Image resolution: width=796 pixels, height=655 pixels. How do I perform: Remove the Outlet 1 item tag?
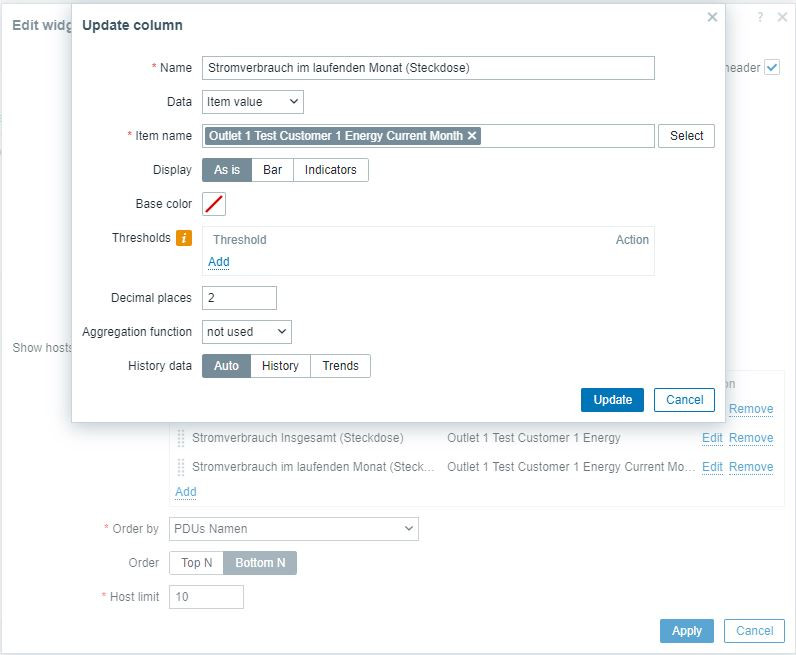pyautogui.click(x=472, y=136)
